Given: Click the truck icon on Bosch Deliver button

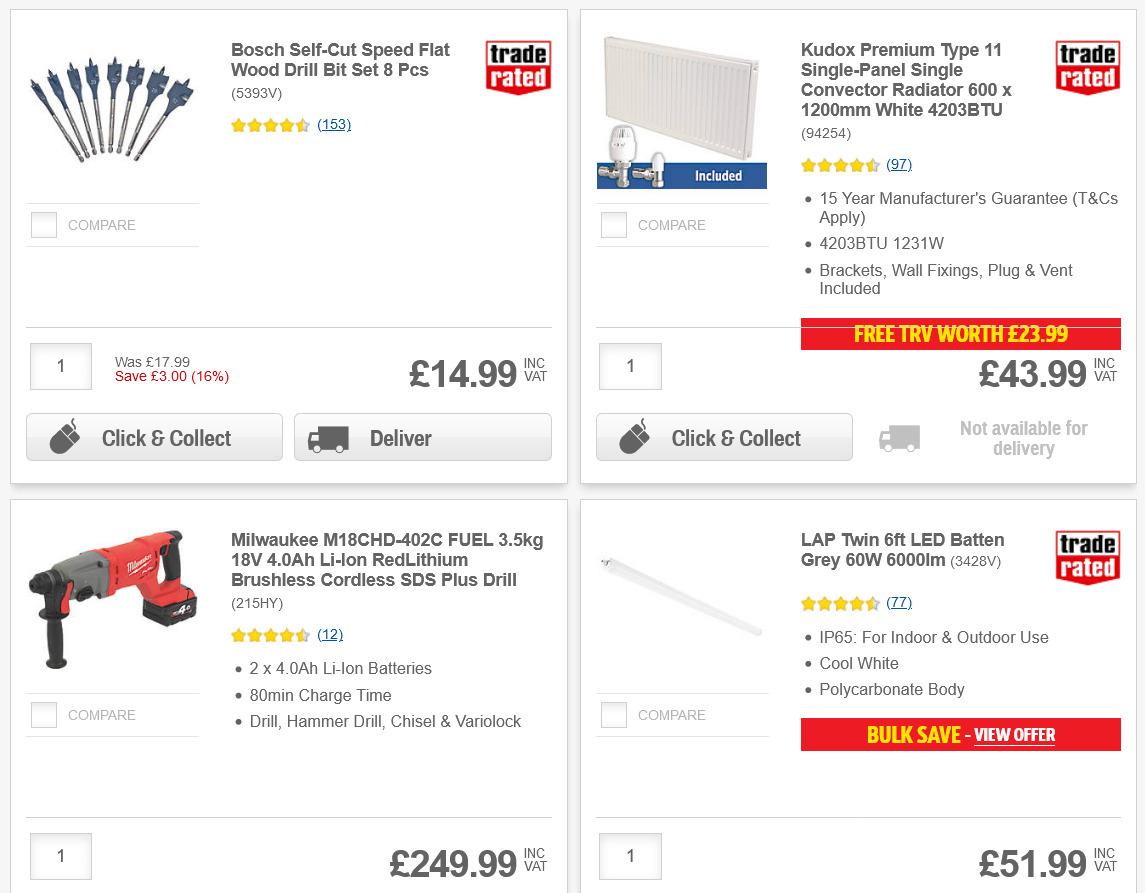Looking at the screenshot, I should click(x=331, y=437).
